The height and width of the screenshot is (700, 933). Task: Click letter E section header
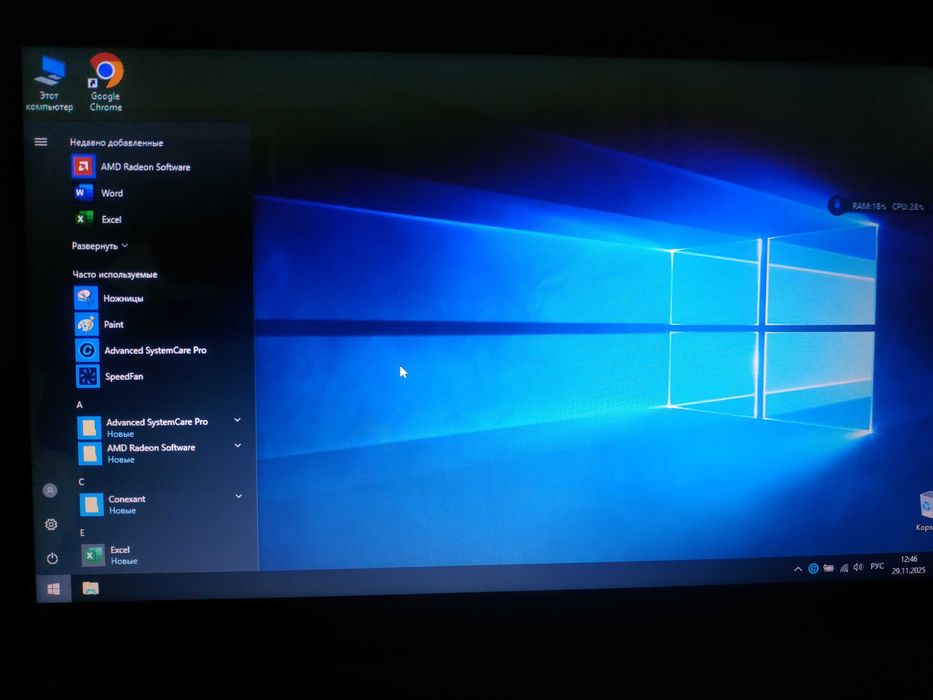82,532
